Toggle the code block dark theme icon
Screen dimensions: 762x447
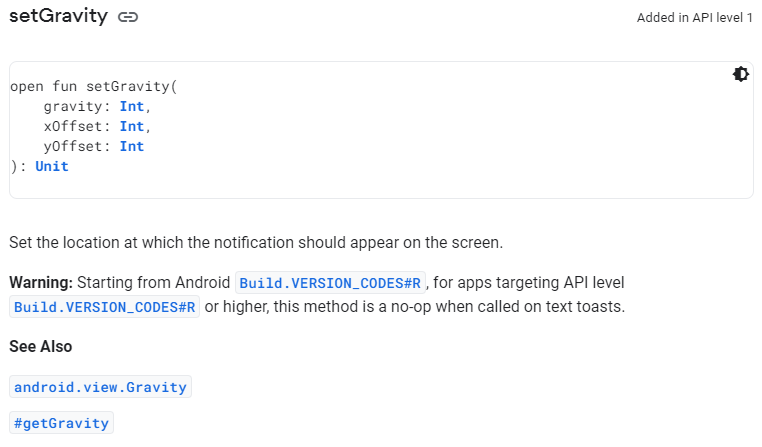(x=741, y=74)
